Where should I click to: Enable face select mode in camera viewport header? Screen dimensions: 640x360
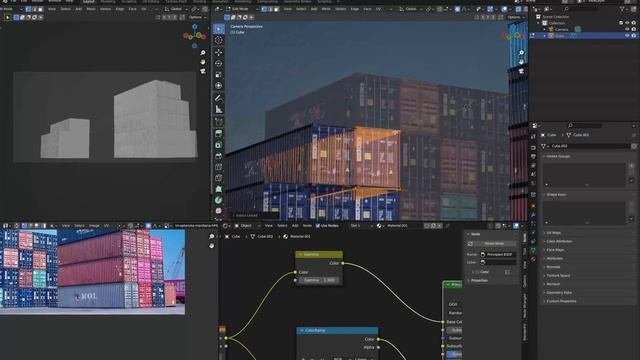(277, 9)
